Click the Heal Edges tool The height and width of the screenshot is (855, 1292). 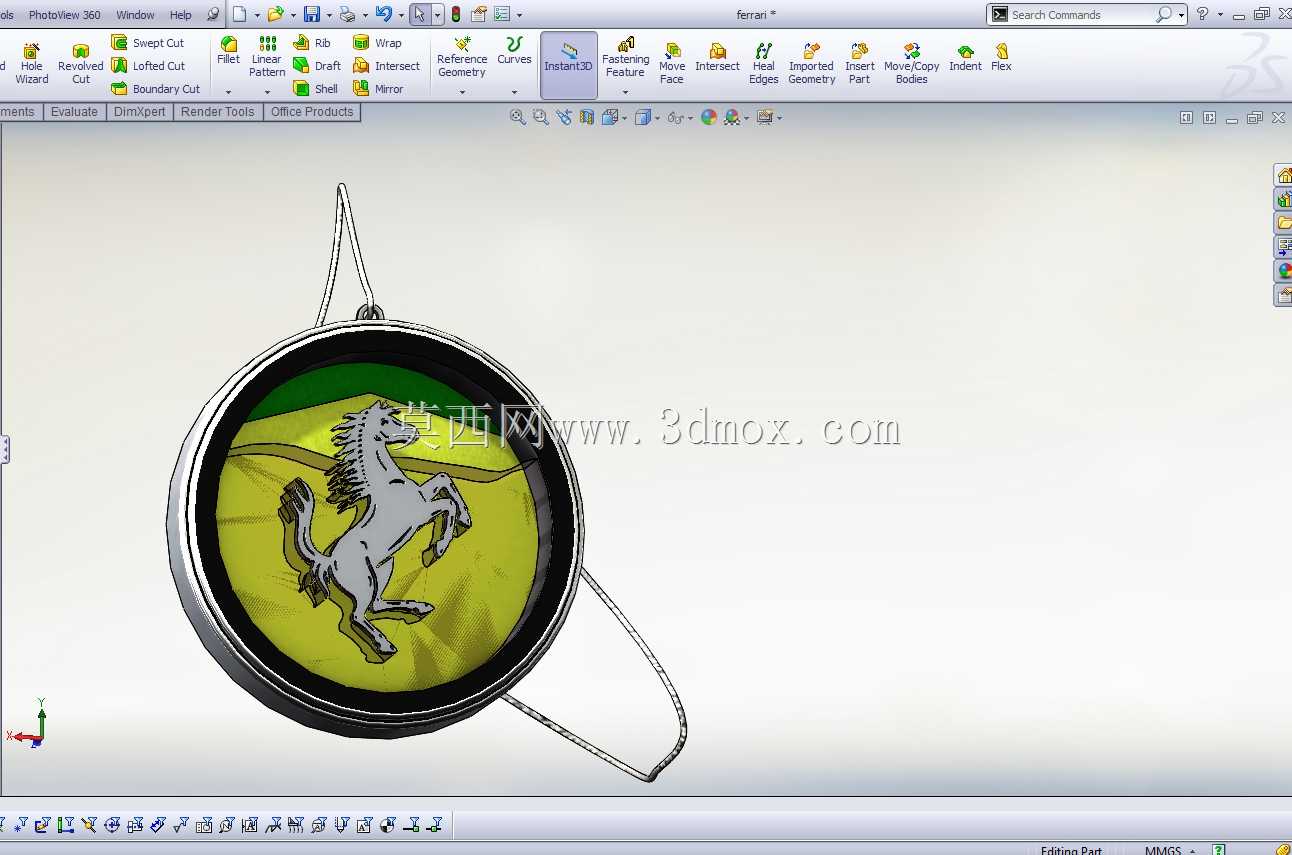tap(764, 64)
